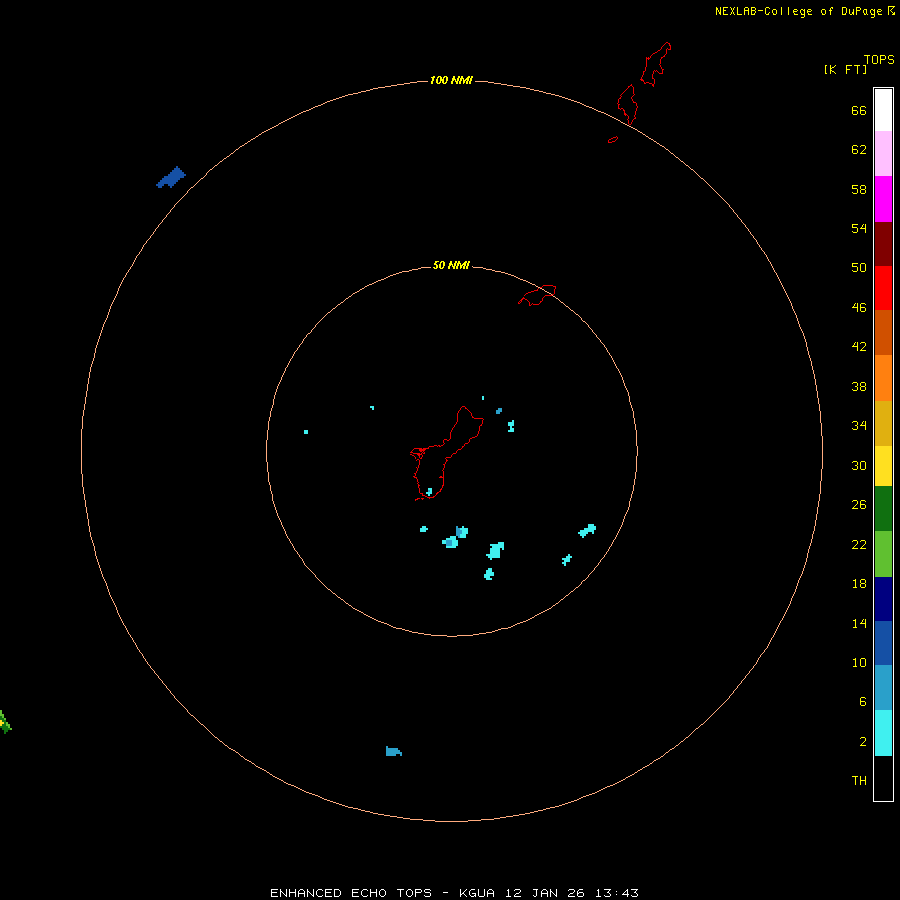The image size is (900, 900).
Task: Click the 38 value on the legend
Action: point(859,387)
